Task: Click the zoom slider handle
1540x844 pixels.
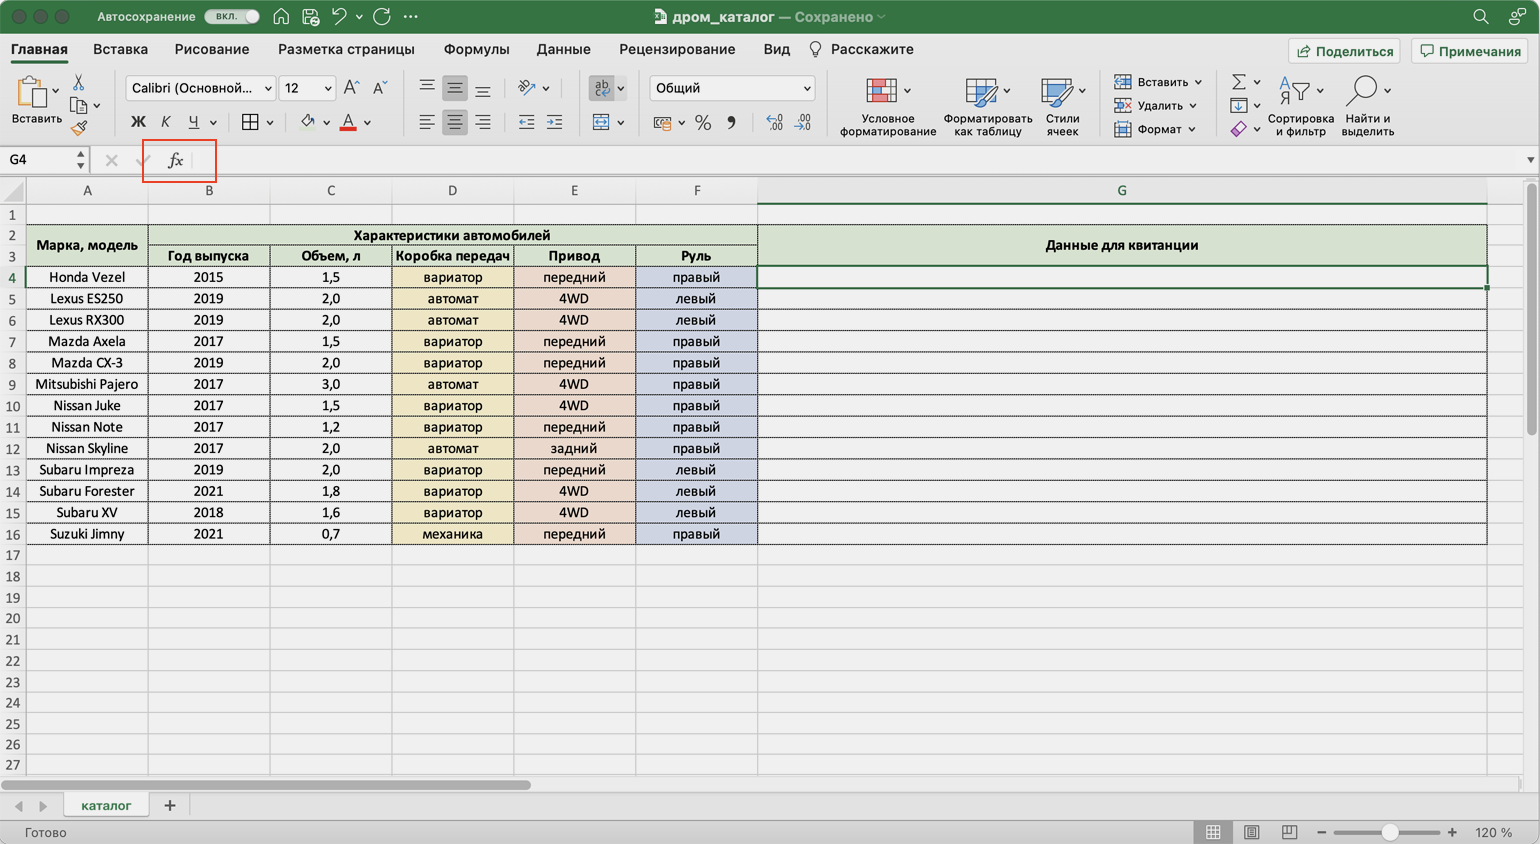Action: click(1389, 832)
